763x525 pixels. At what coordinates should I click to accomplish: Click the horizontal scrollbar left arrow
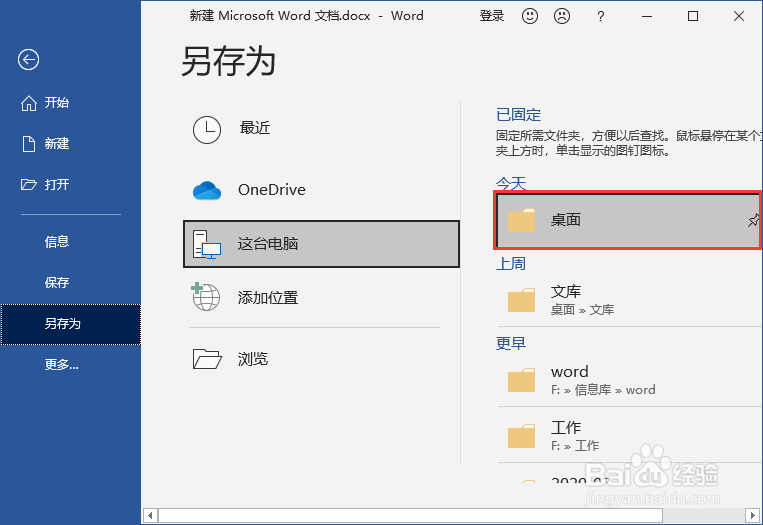pos(150,515)
